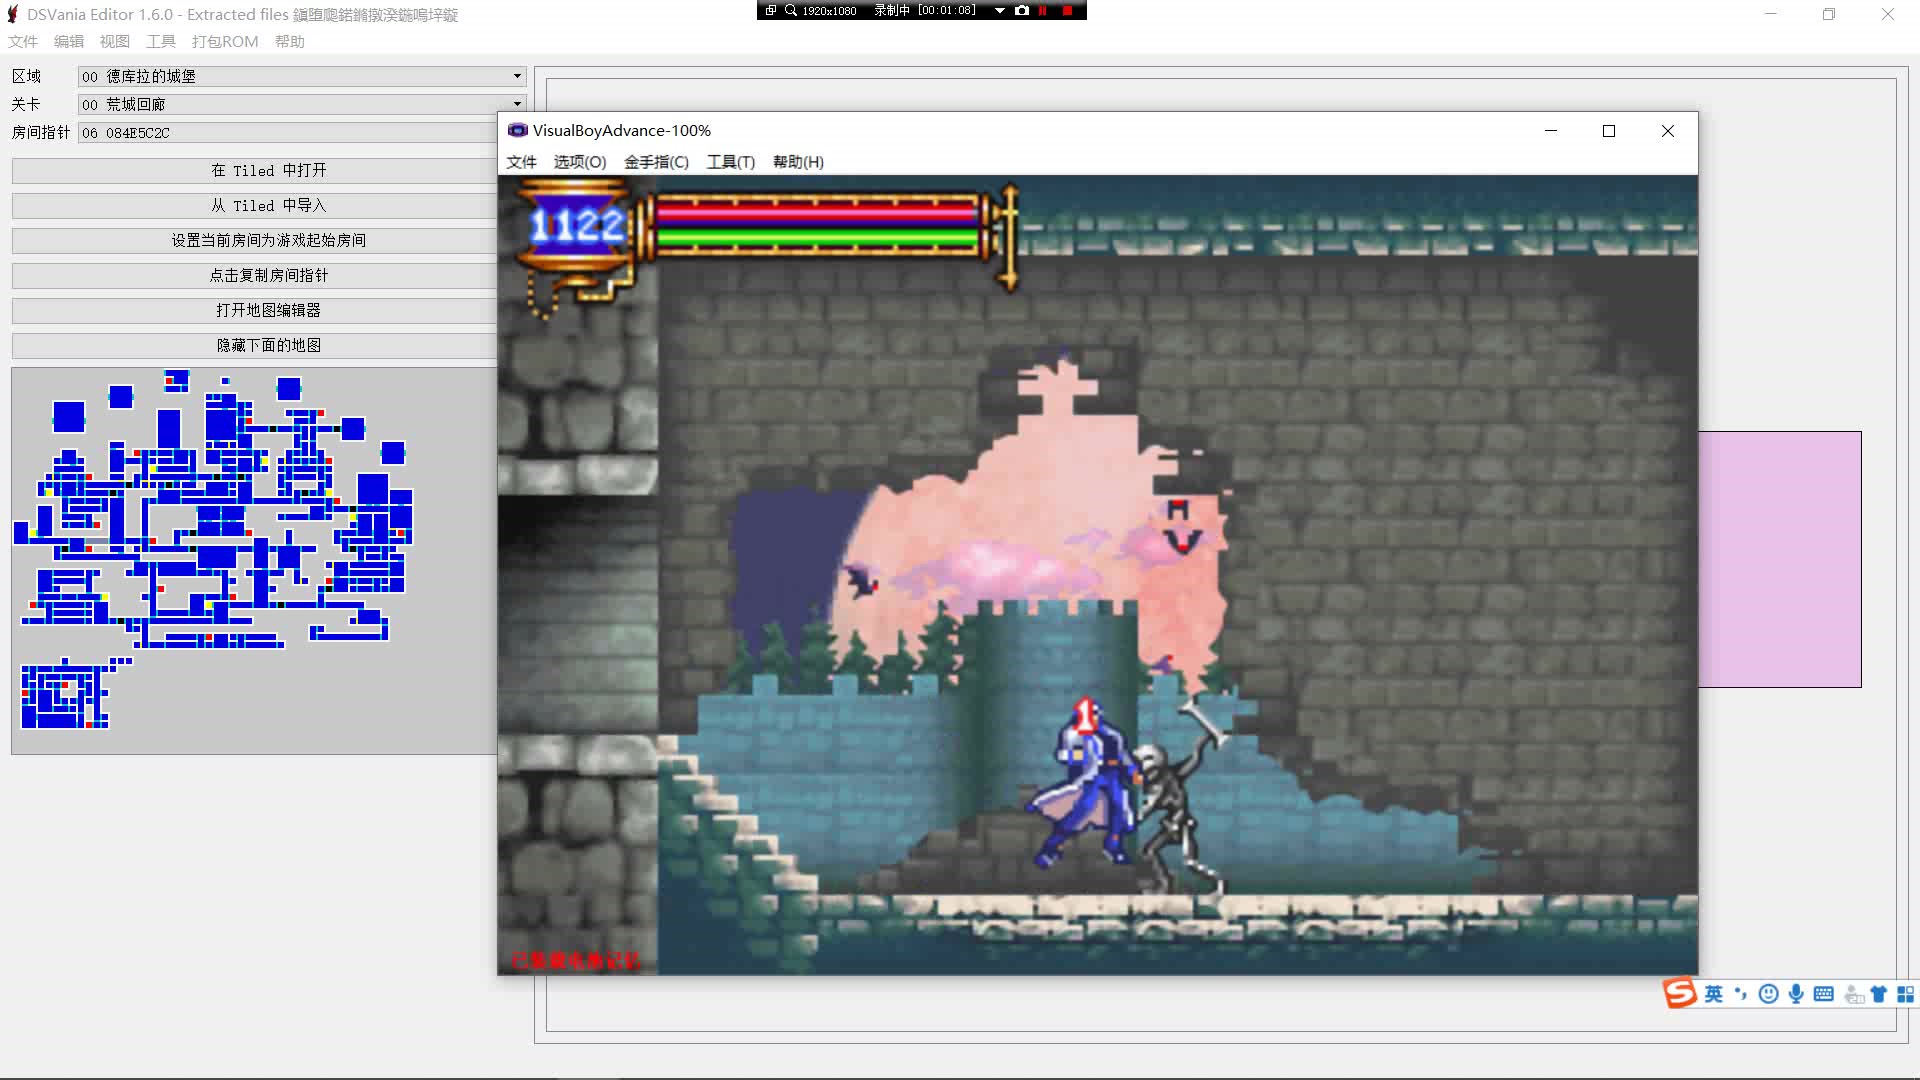
Task: Activate Sogou voice input microphone
Action: tap(1796, 993)
